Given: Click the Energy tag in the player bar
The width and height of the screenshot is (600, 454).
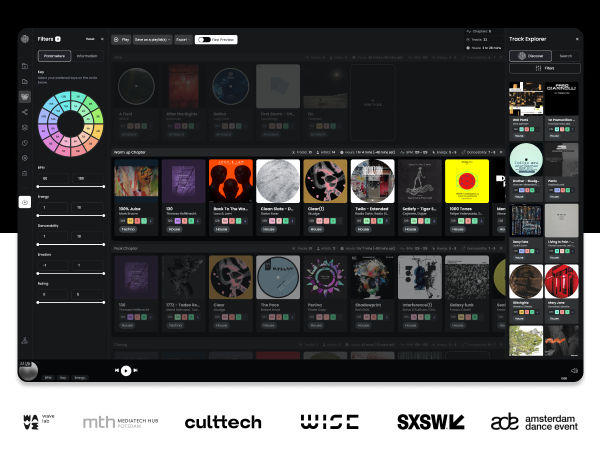Looking at the screenshot, I should pos(80,377).
